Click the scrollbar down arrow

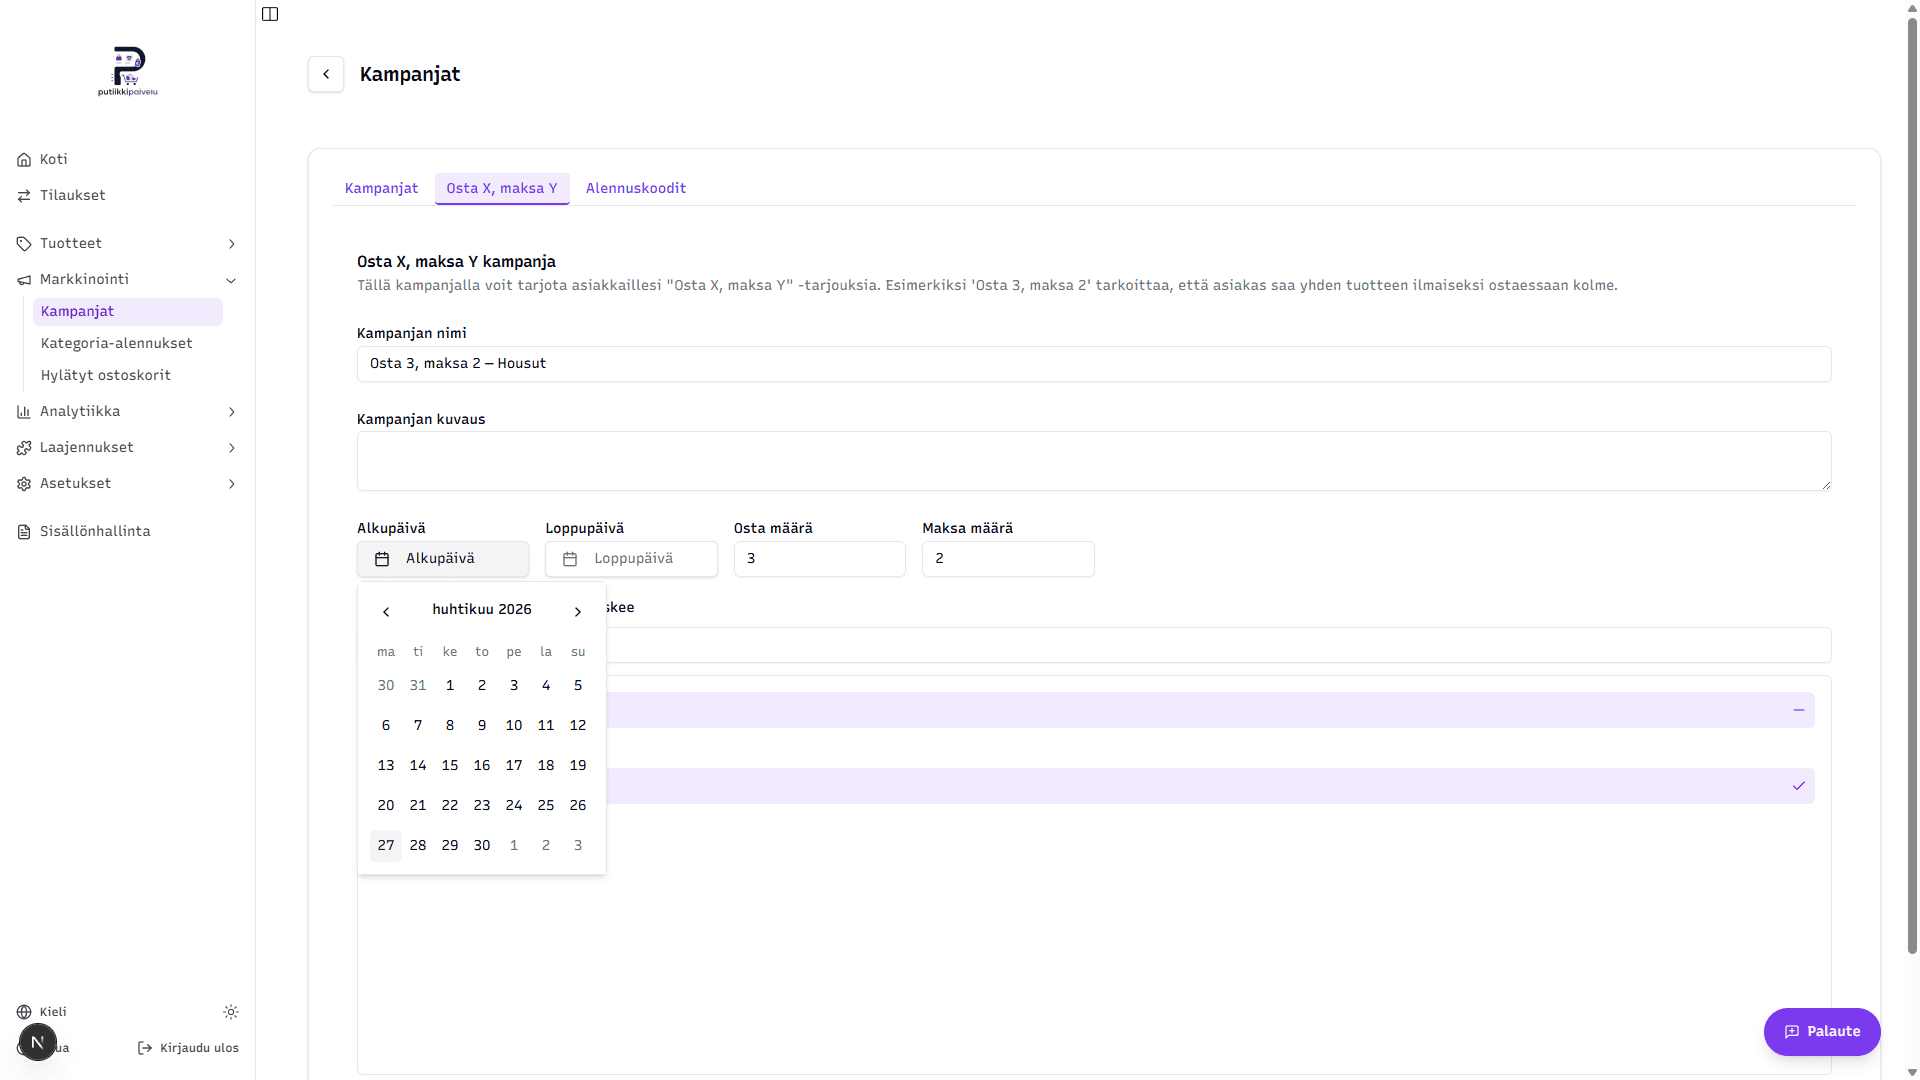click(x=1912, y=1072)
